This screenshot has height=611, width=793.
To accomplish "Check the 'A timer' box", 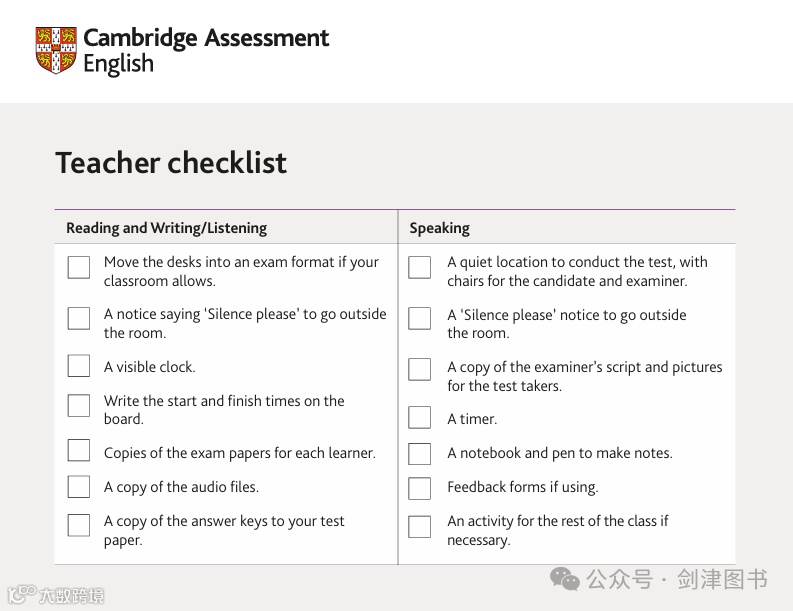I will point(420,418).
